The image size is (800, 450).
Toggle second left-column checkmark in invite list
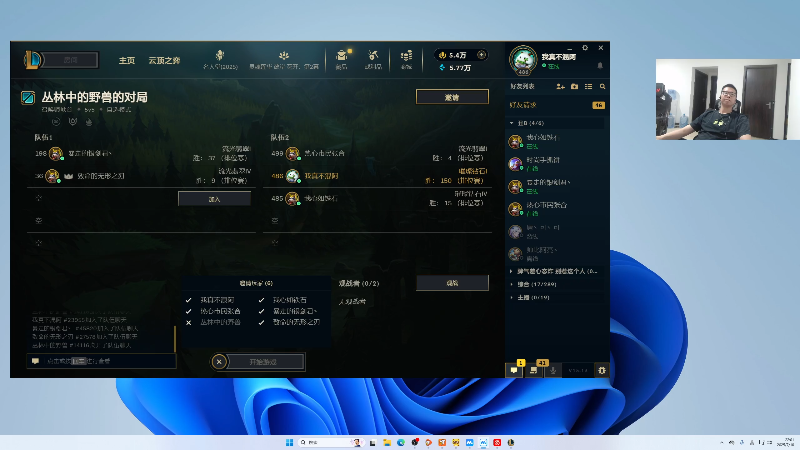[189, 311]
